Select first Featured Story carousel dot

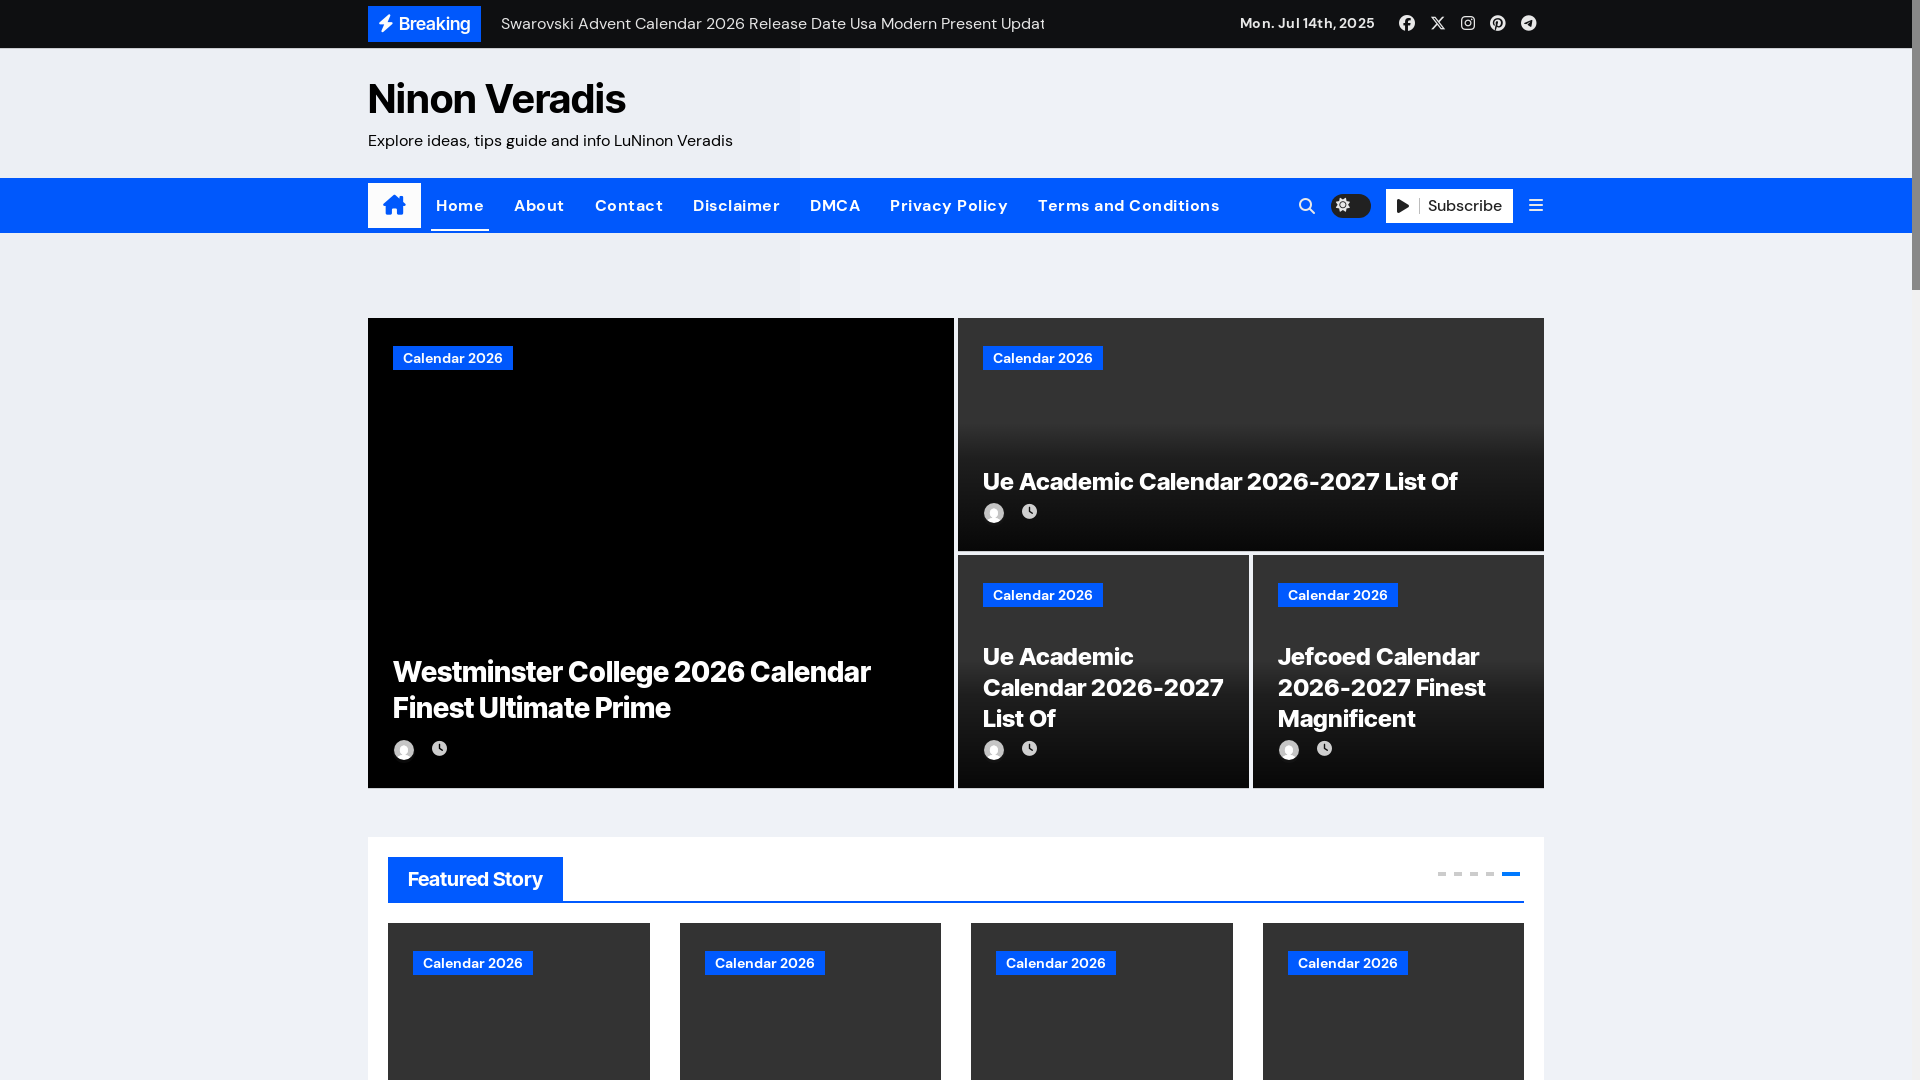click(x=1442, y=874)
